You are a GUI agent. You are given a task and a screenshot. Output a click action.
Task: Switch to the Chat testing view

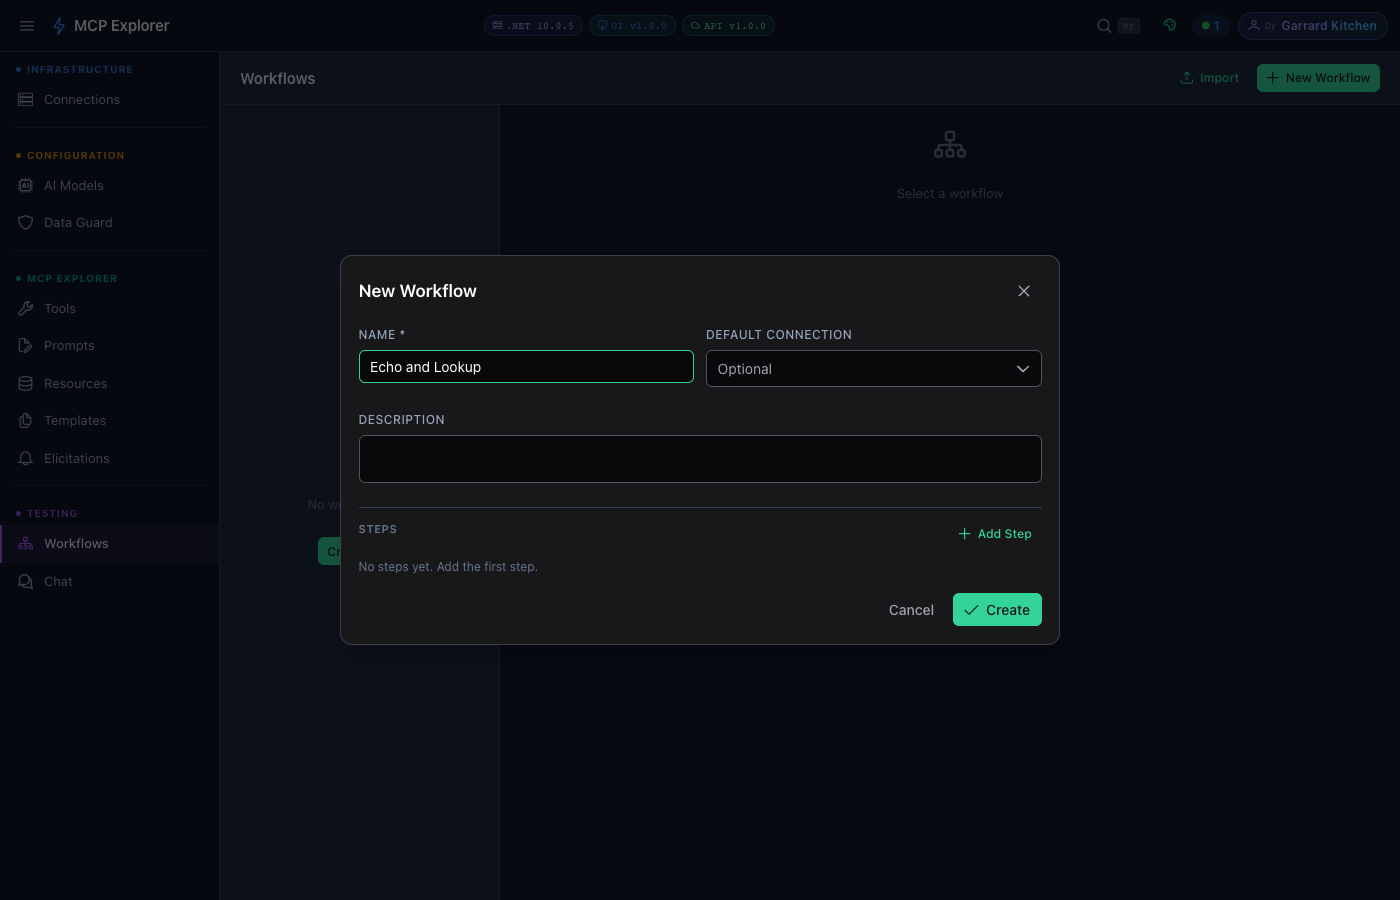tap(57, 581)
